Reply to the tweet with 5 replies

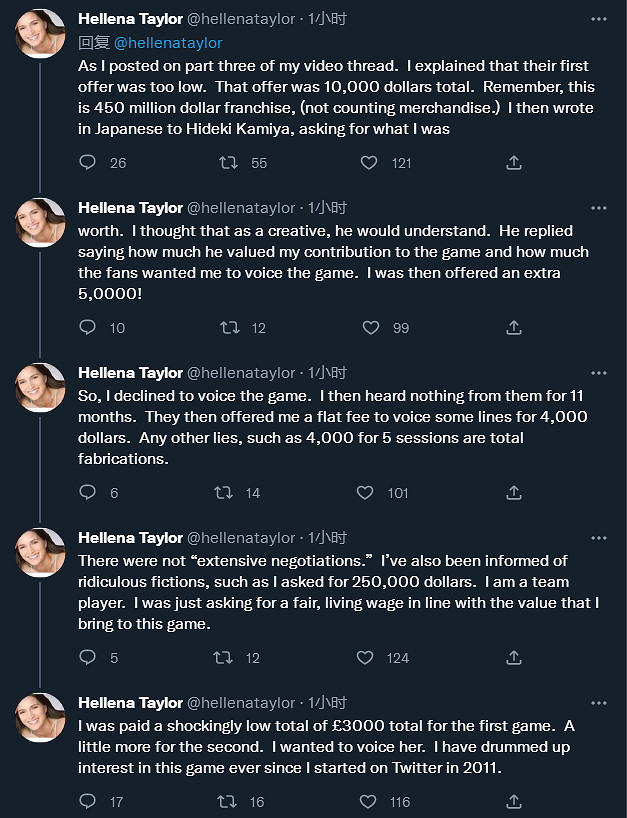pos(88,657)
